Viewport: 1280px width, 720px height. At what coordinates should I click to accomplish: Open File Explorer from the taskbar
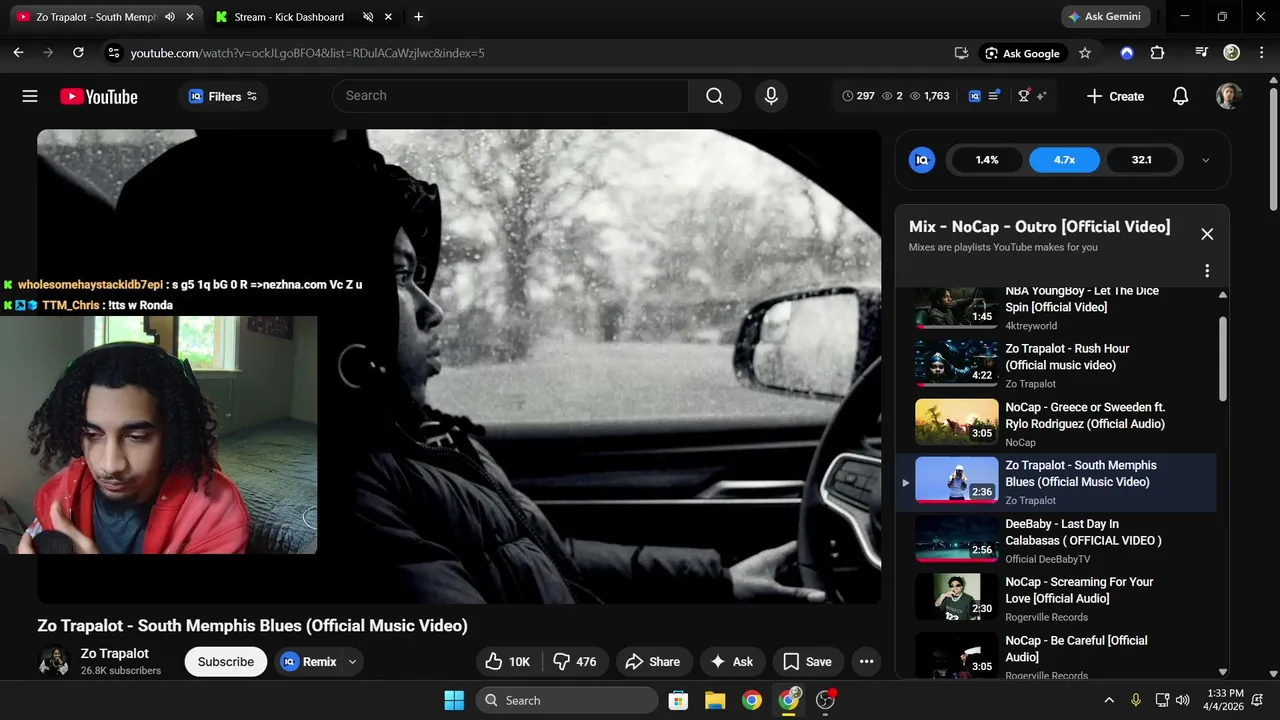pyautogui.click(x=715, y=700)
